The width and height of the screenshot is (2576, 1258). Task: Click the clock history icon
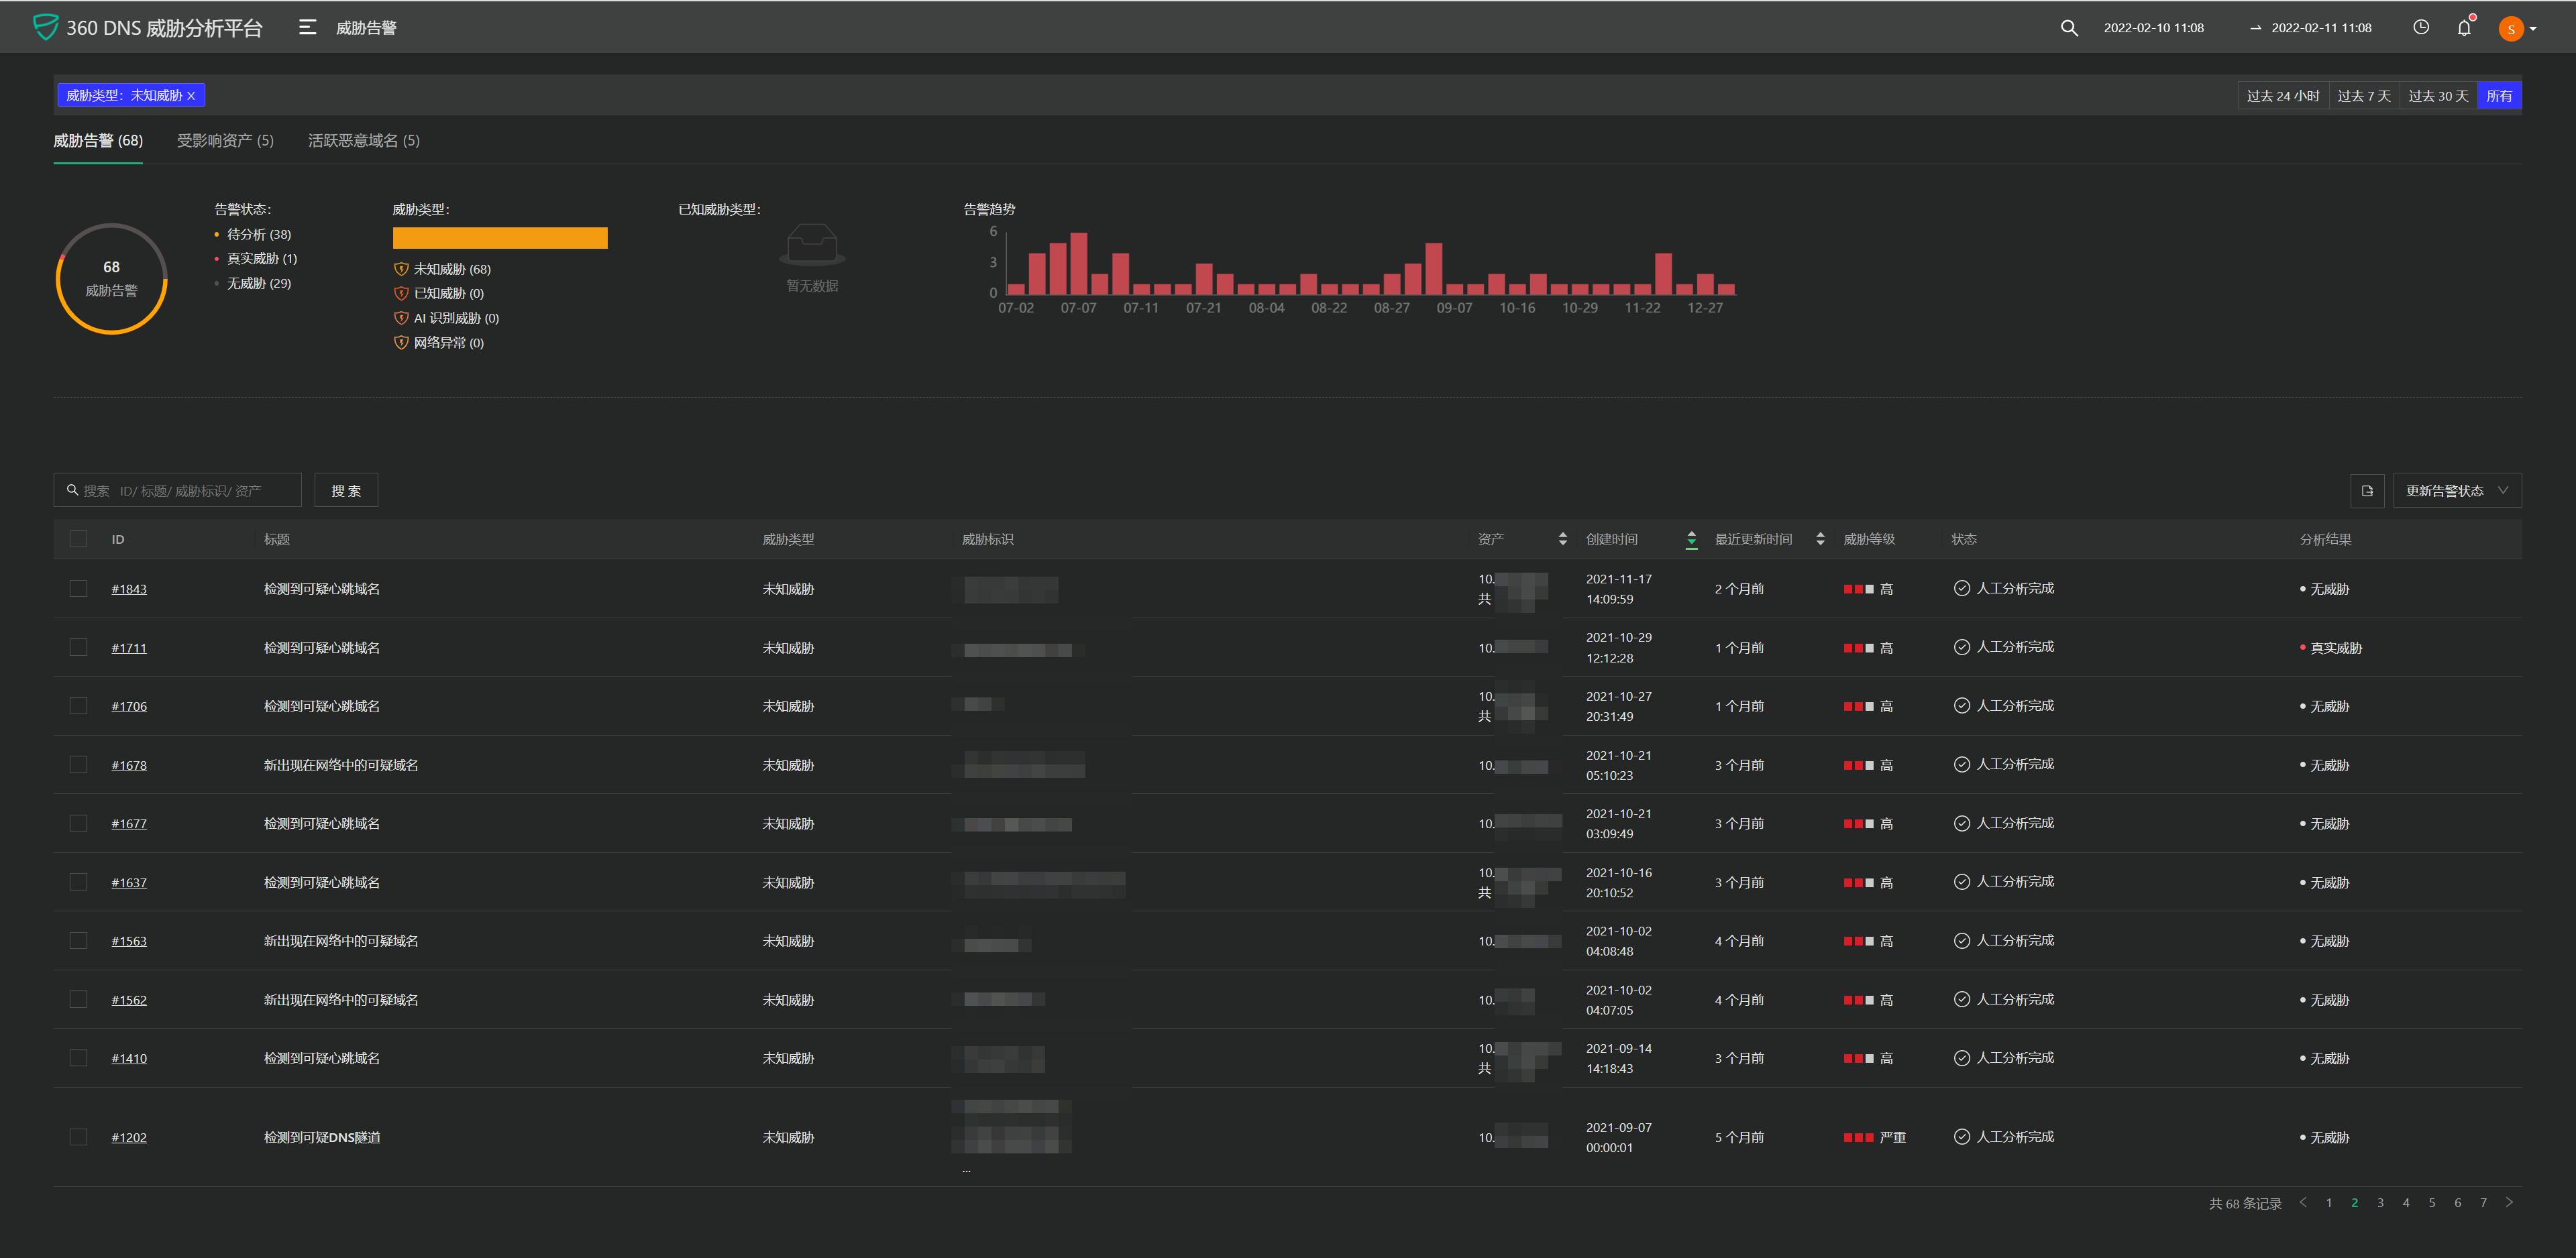click(2421, 28)
